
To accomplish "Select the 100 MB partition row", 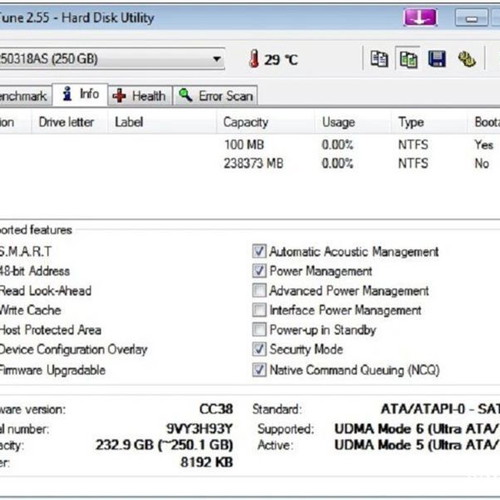I will [250, 145].
